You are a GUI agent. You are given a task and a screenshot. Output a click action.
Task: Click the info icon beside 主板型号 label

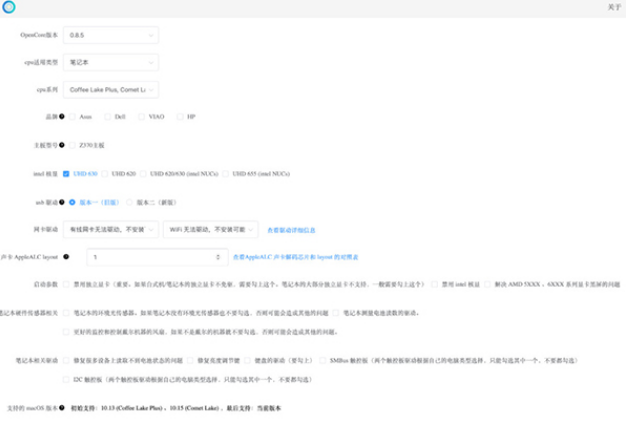(x=62, y=145)
